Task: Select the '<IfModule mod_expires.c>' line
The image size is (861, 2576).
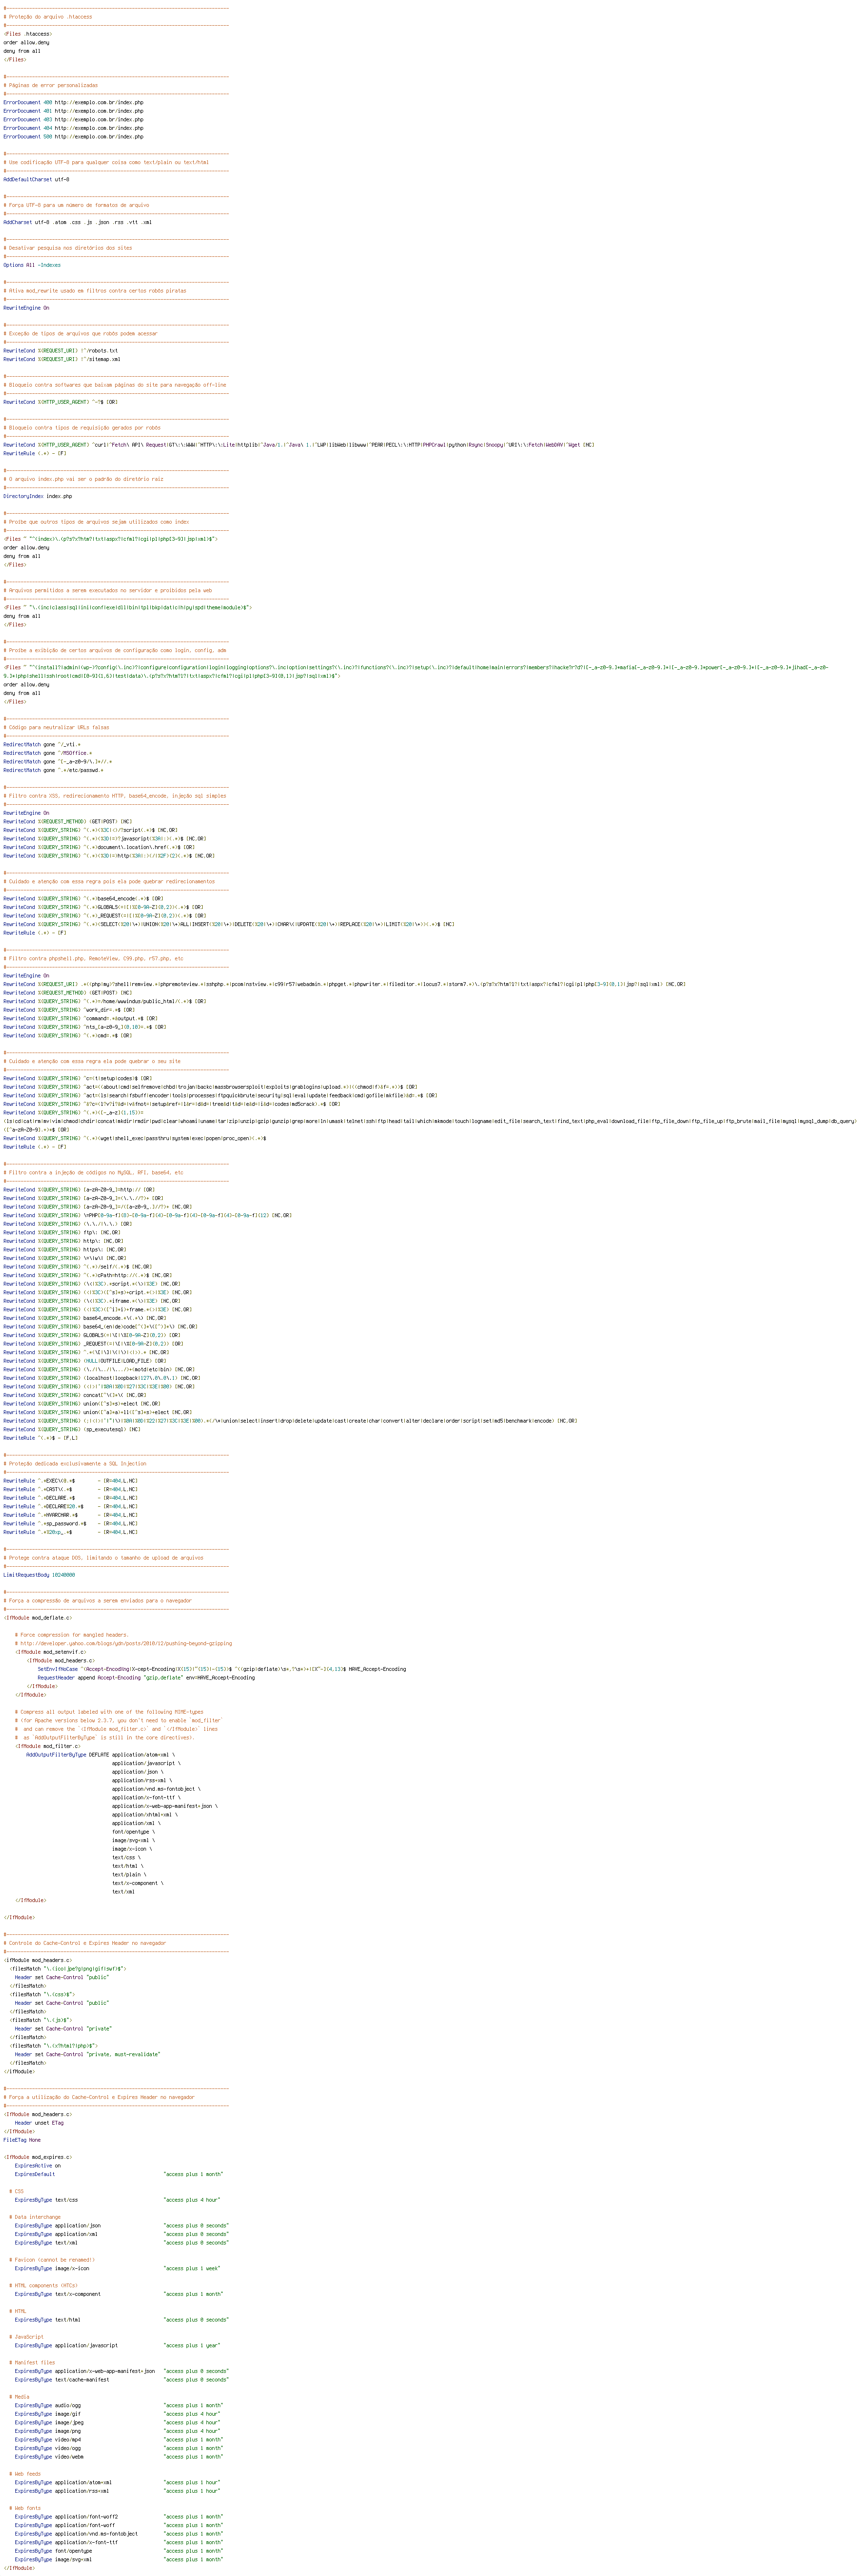Action: [x=37, y=2156]
